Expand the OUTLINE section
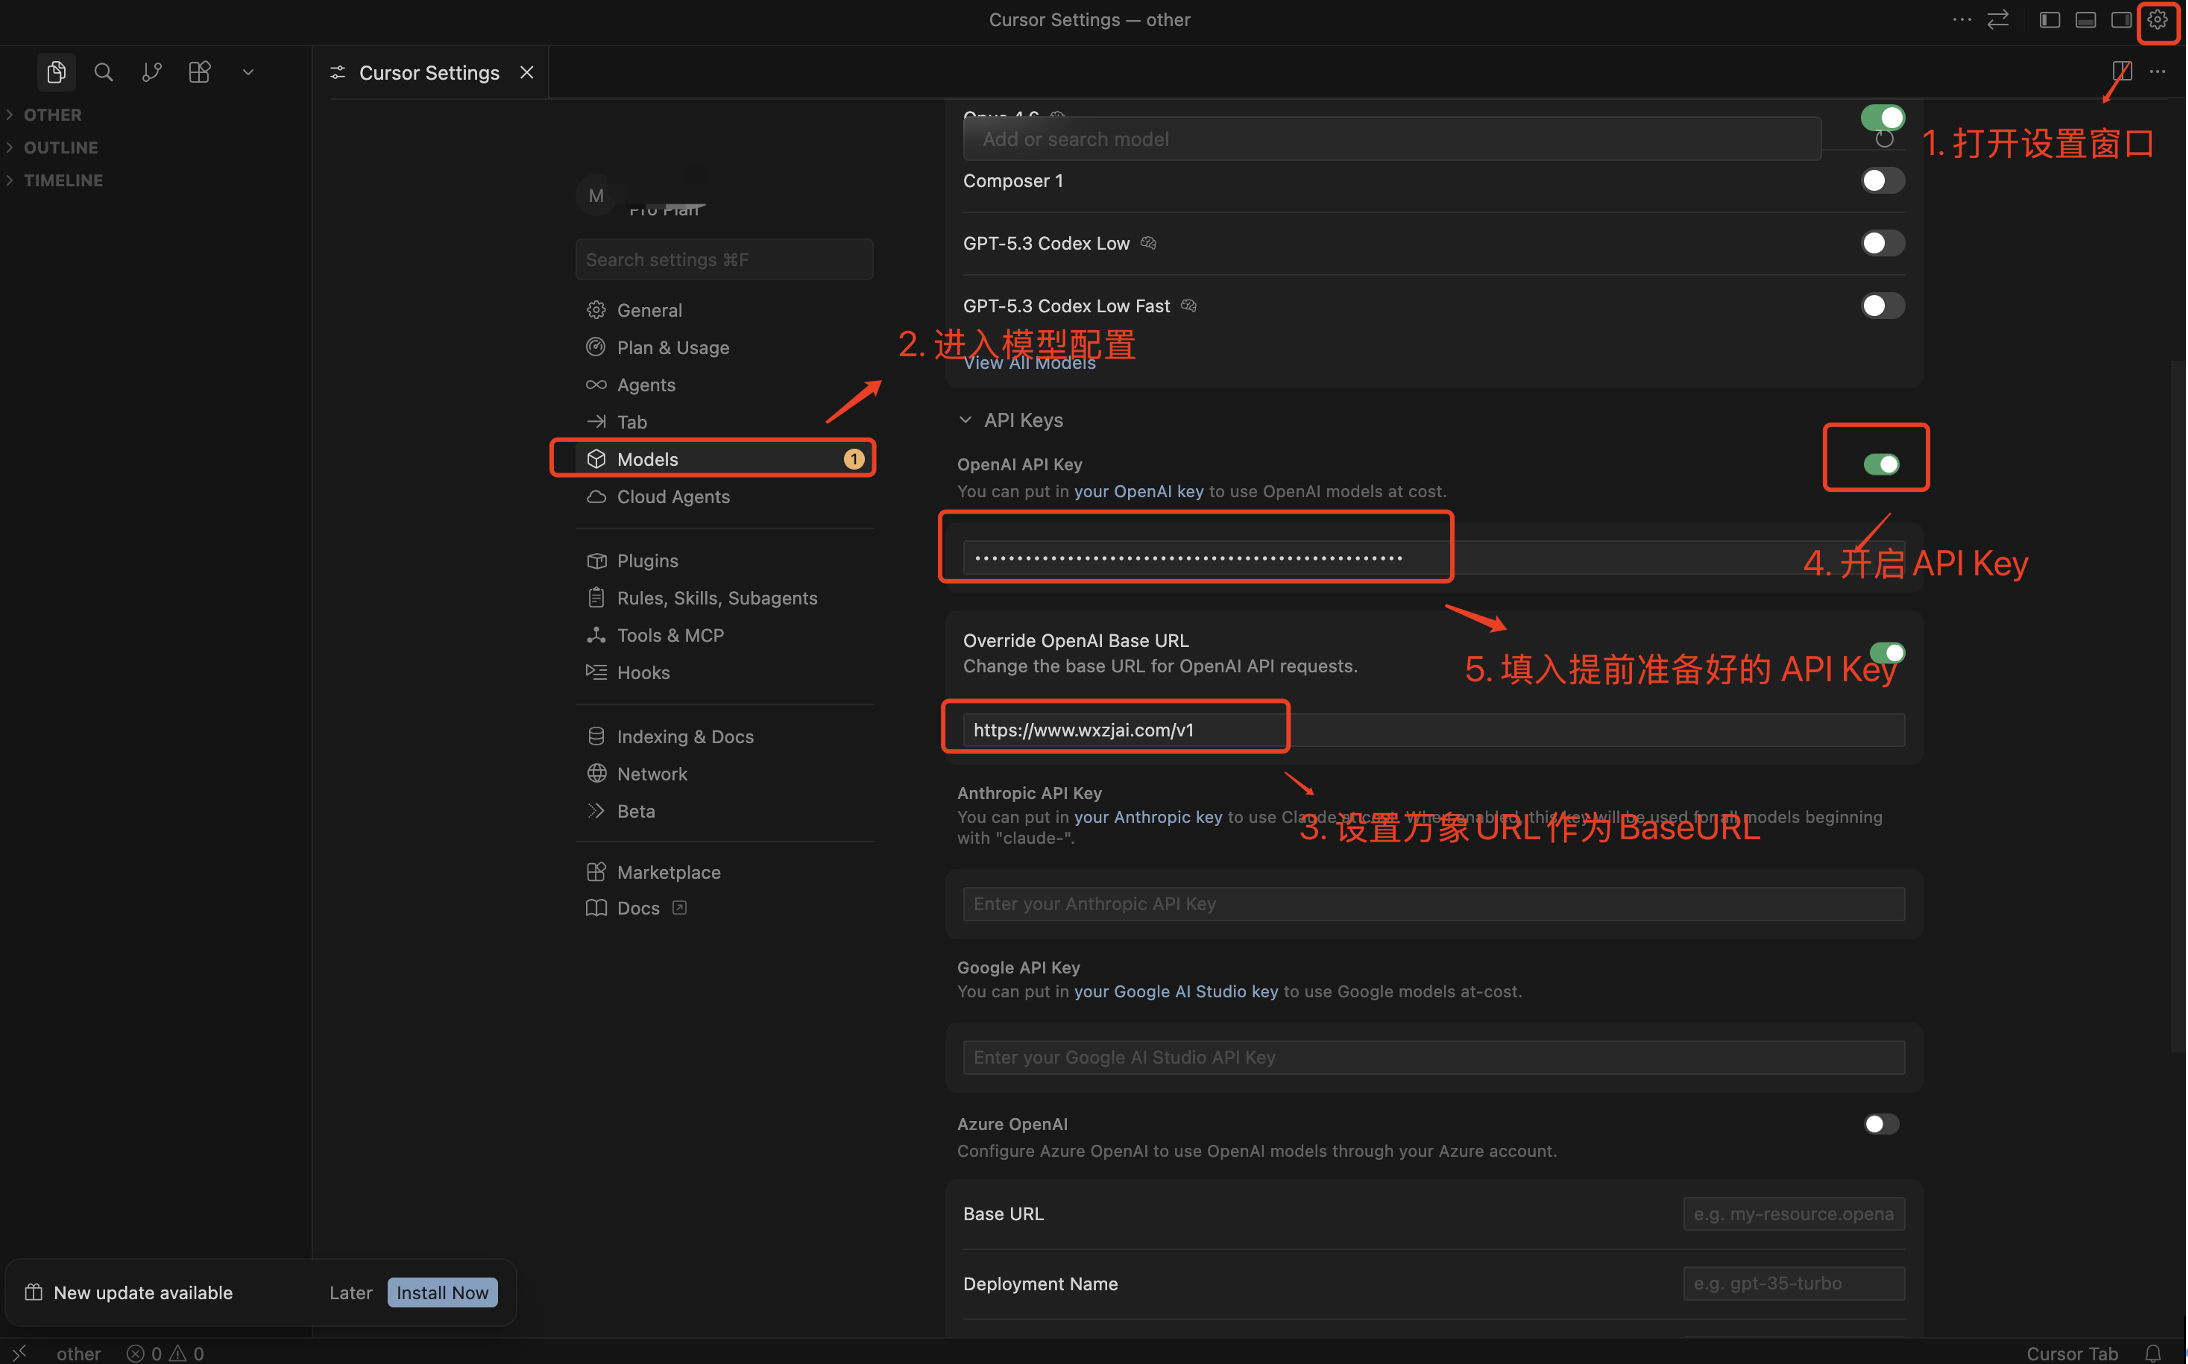 coord(61,147)
